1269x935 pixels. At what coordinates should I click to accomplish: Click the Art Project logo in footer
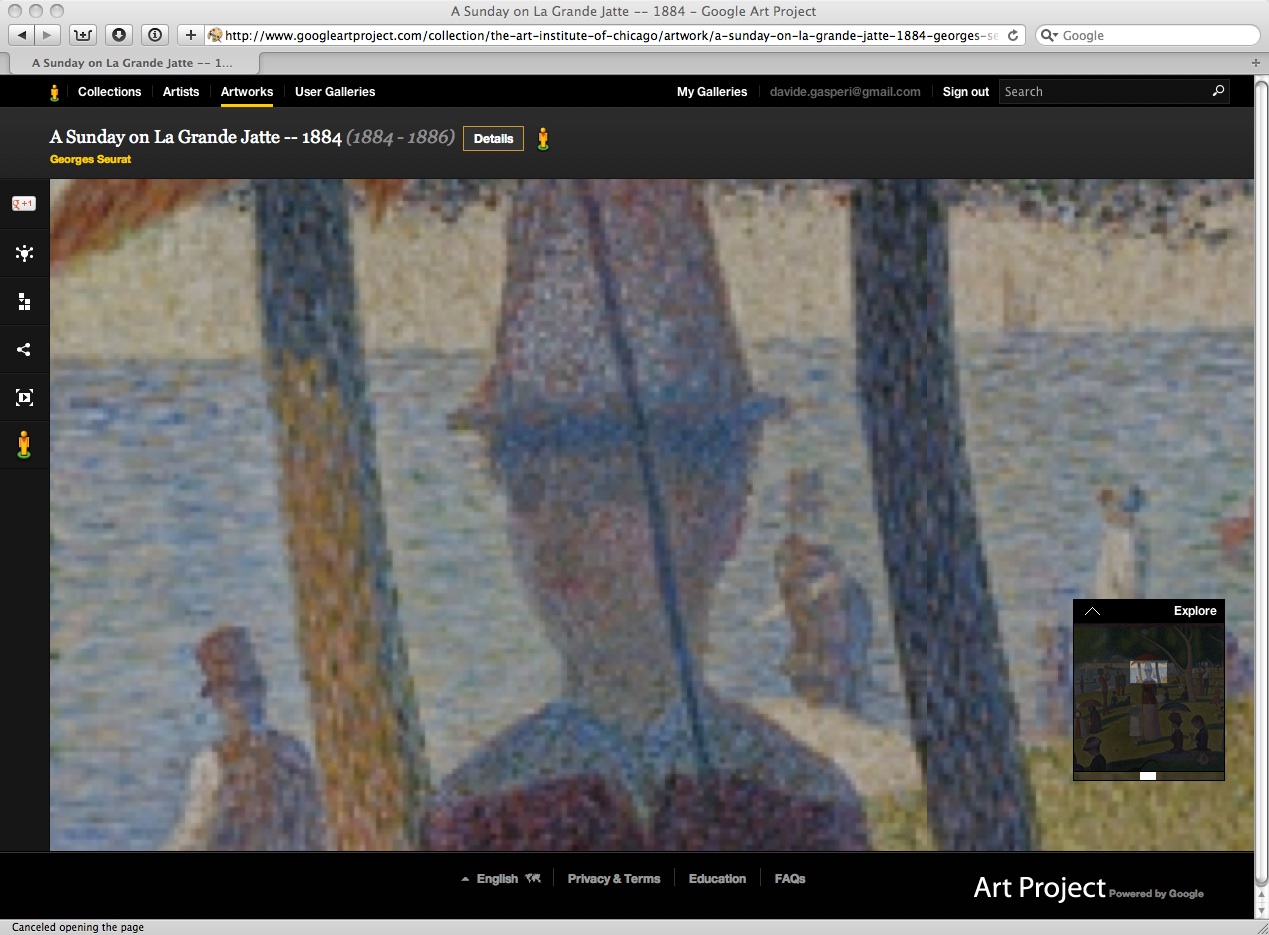tap(1039, 887)
